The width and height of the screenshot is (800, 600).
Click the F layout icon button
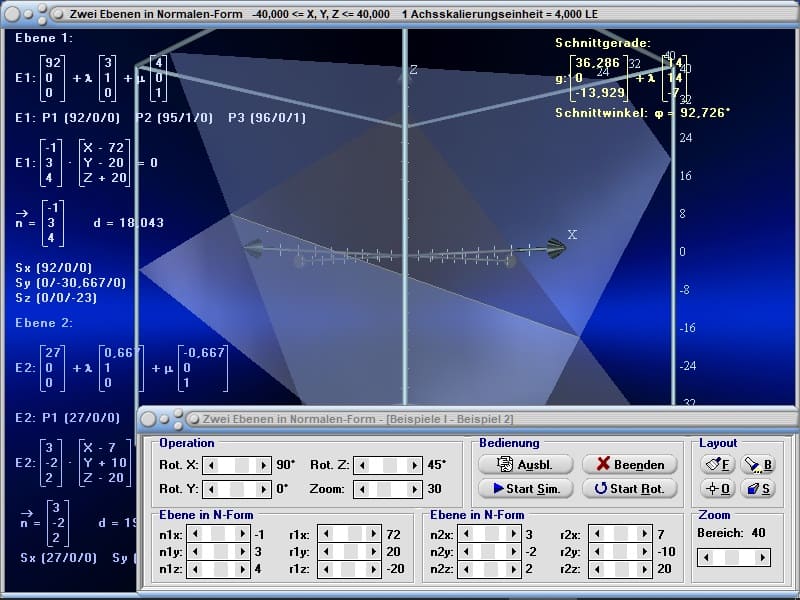tap(717, 464)
